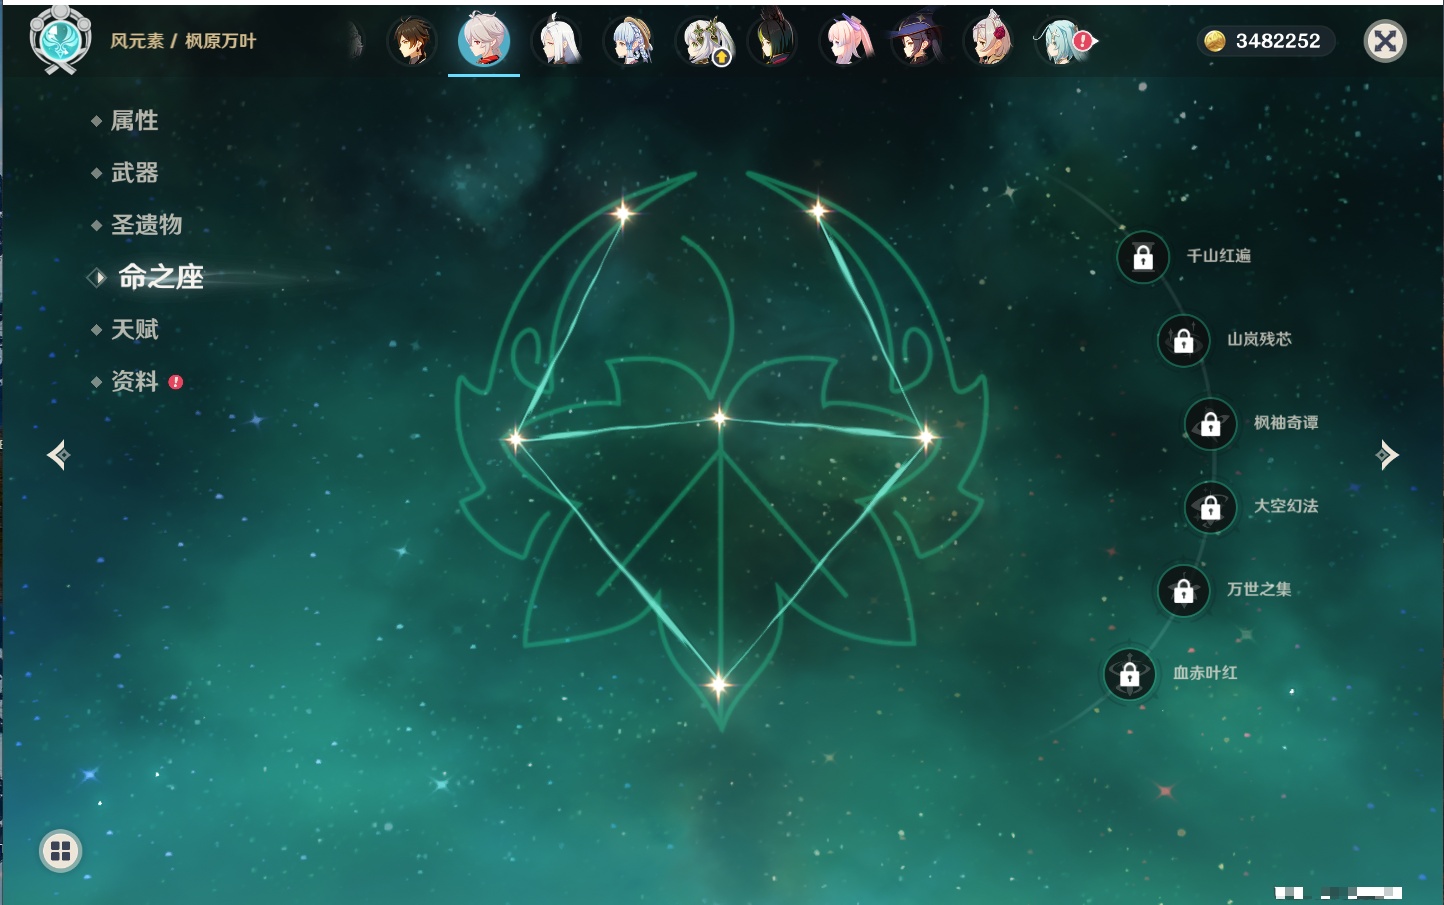Open locked constellation 大空幻法
Image resolution: width=1444 pixels, height=905 pixels.
pyautogui.click(x=1211, y=507)
